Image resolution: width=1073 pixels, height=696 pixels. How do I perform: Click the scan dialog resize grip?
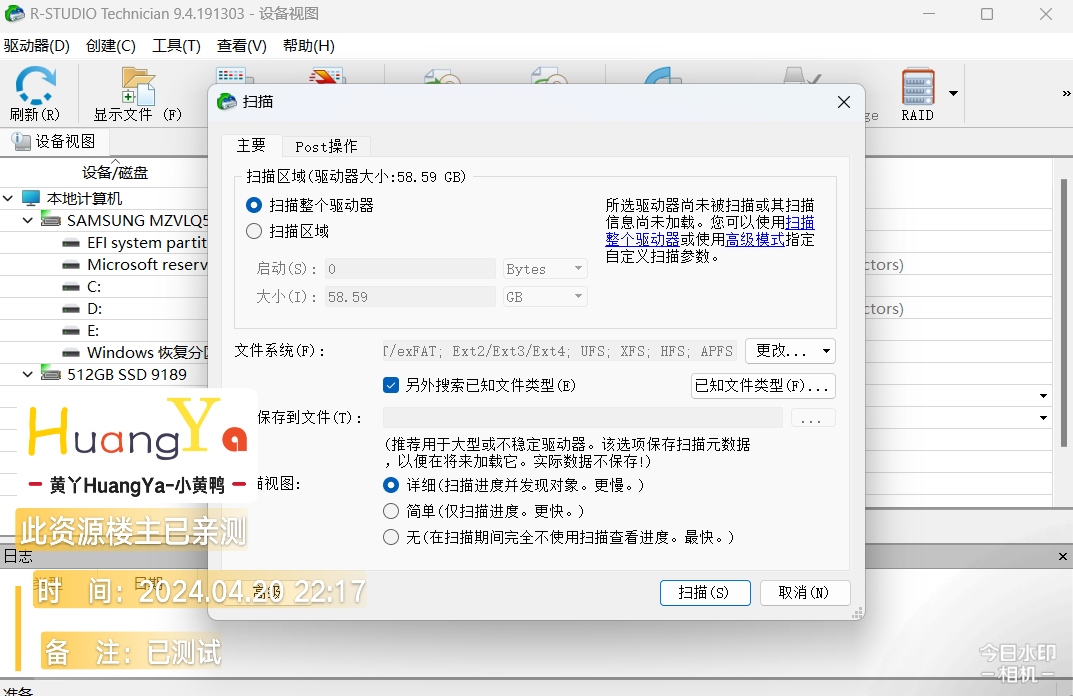coord(857,613)
